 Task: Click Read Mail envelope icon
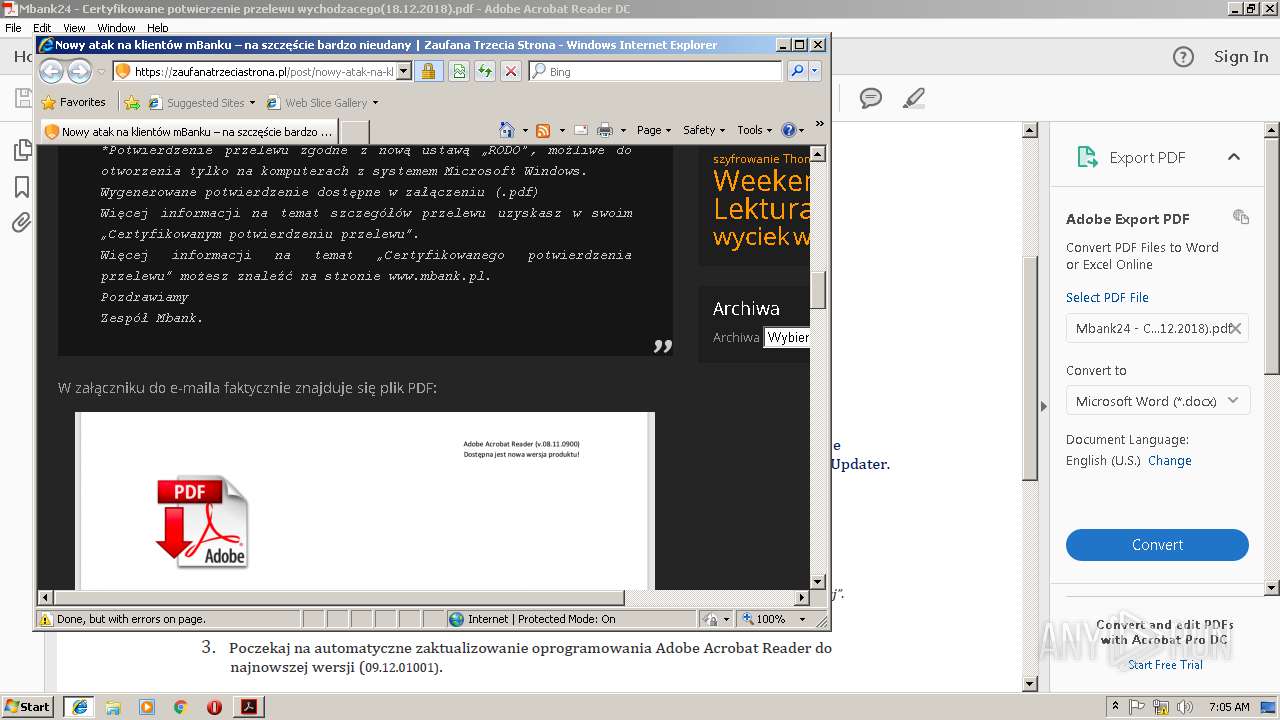pyautogui.click(x=580, y=130)
